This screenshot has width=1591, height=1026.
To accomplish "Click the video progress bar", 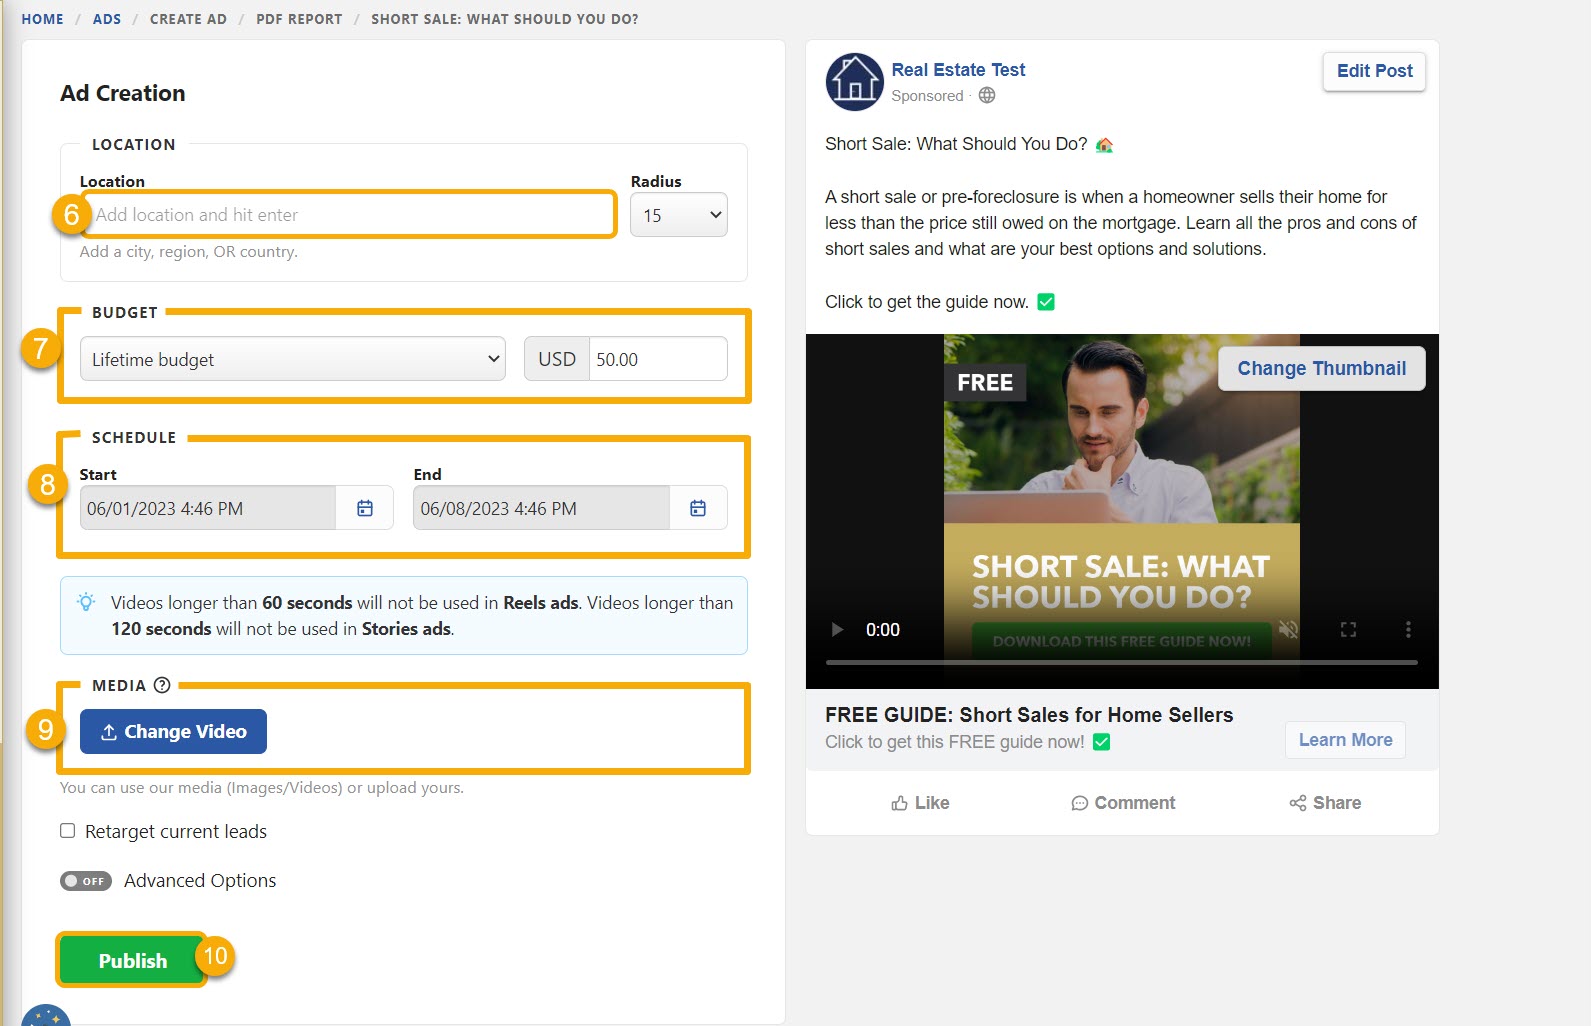I will point(1121,662).
